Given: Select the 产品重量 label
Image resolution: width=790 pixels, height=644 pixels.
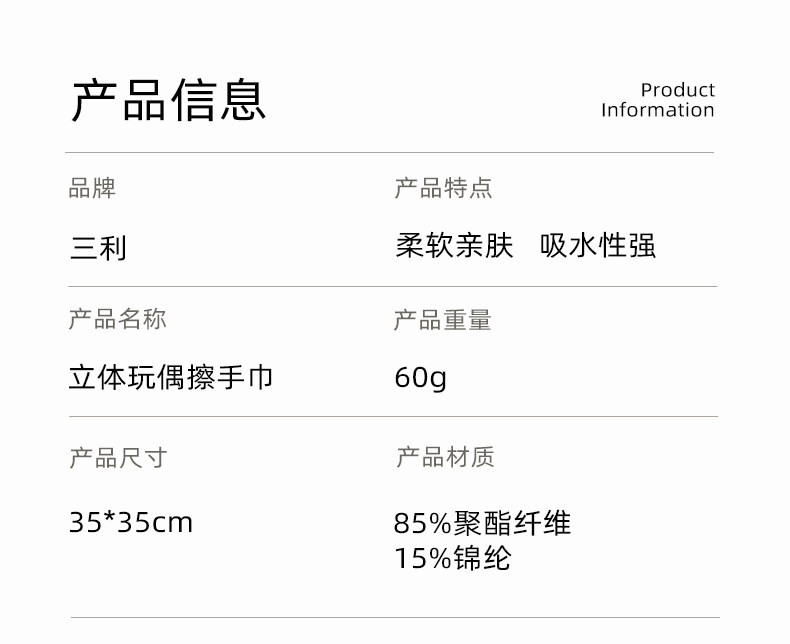Looking at the screenshot, I should tap(442, 320).
